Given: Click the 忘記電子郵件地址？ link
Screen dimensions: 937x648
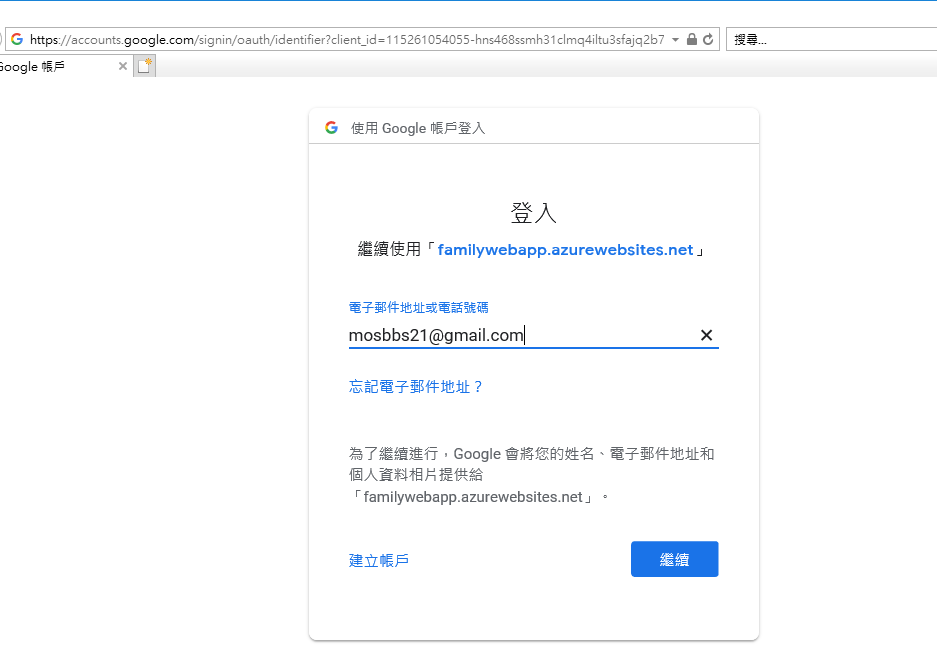Looking at the screenshot, I should click(x=416, y=387).
